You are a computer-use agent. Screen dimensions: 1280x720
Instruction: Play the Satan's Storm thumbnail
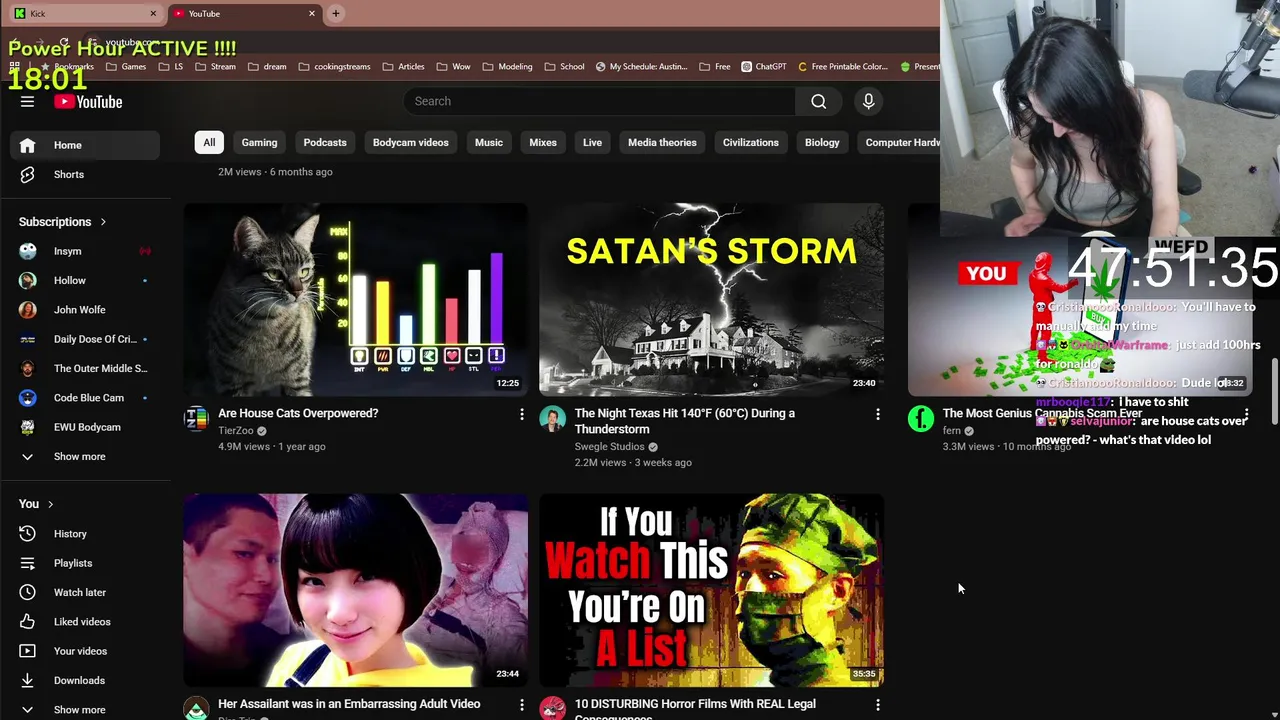coord(711,299)
